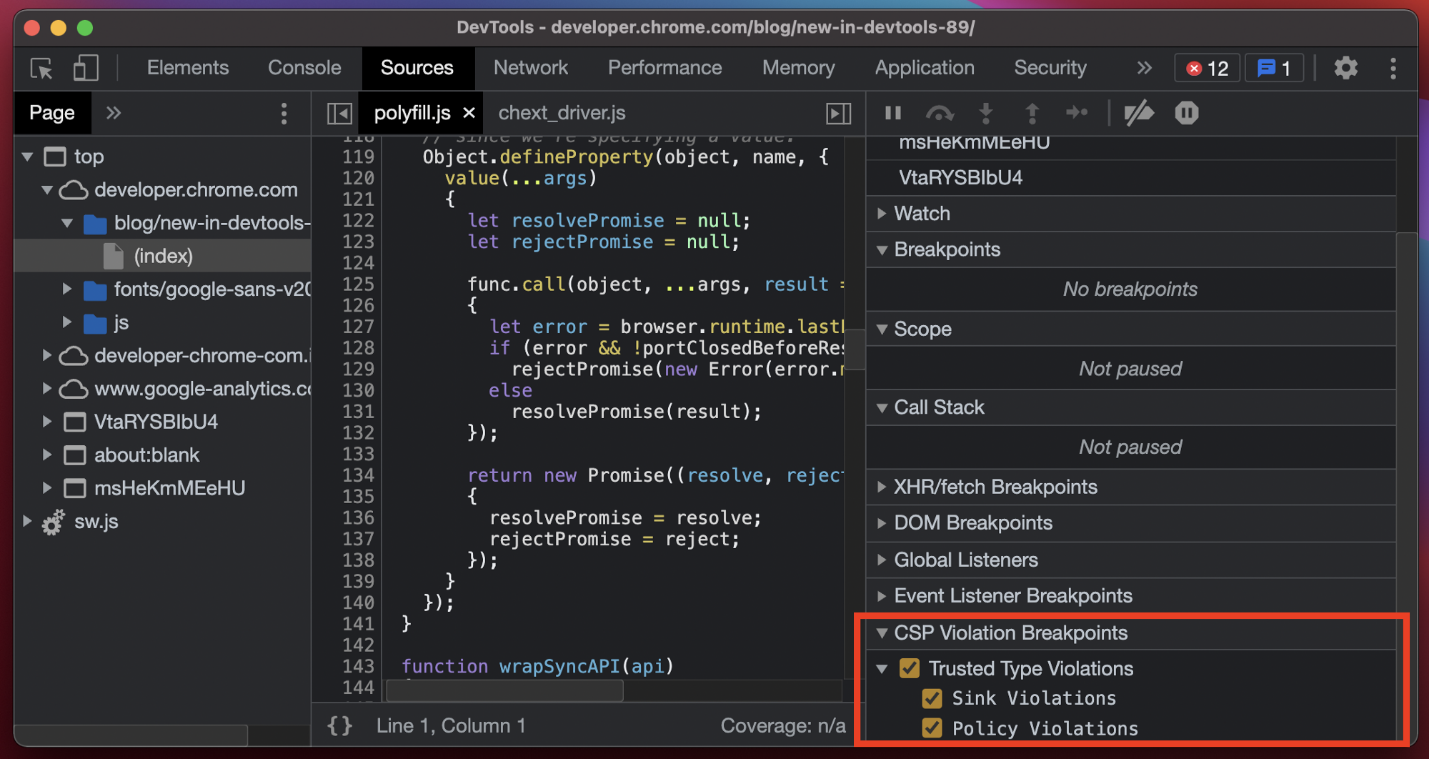Toggle the device toolbar icon

pos(86,68)
